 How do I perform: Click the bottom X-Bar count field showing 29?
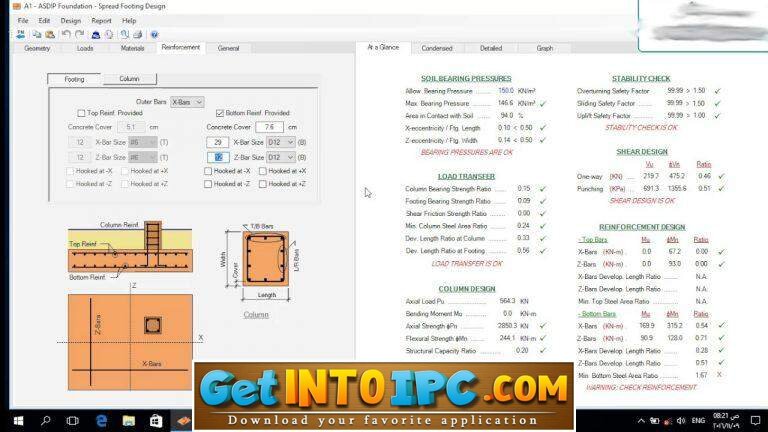(217, 142)
